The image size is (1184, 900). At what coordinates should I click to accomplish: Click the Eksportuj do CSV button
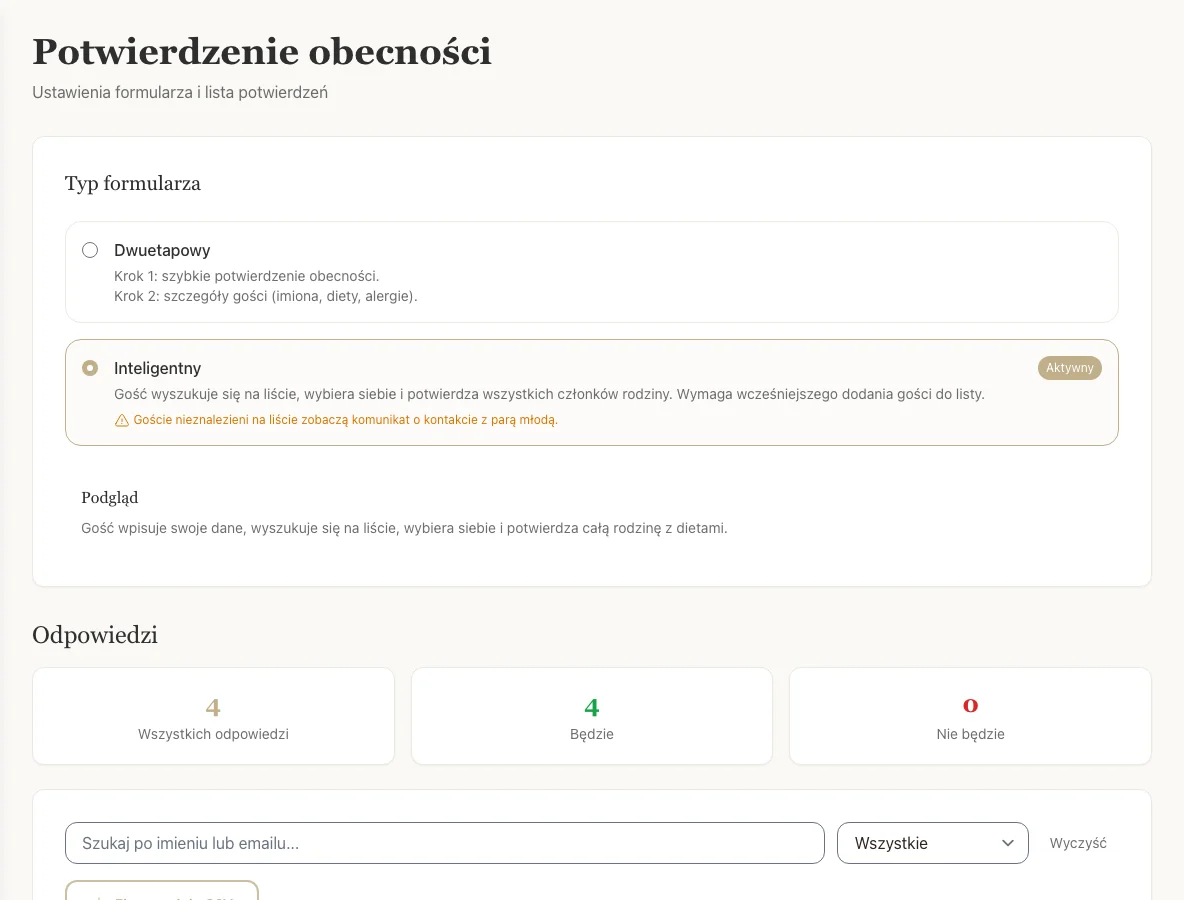[x=162, y=895]
